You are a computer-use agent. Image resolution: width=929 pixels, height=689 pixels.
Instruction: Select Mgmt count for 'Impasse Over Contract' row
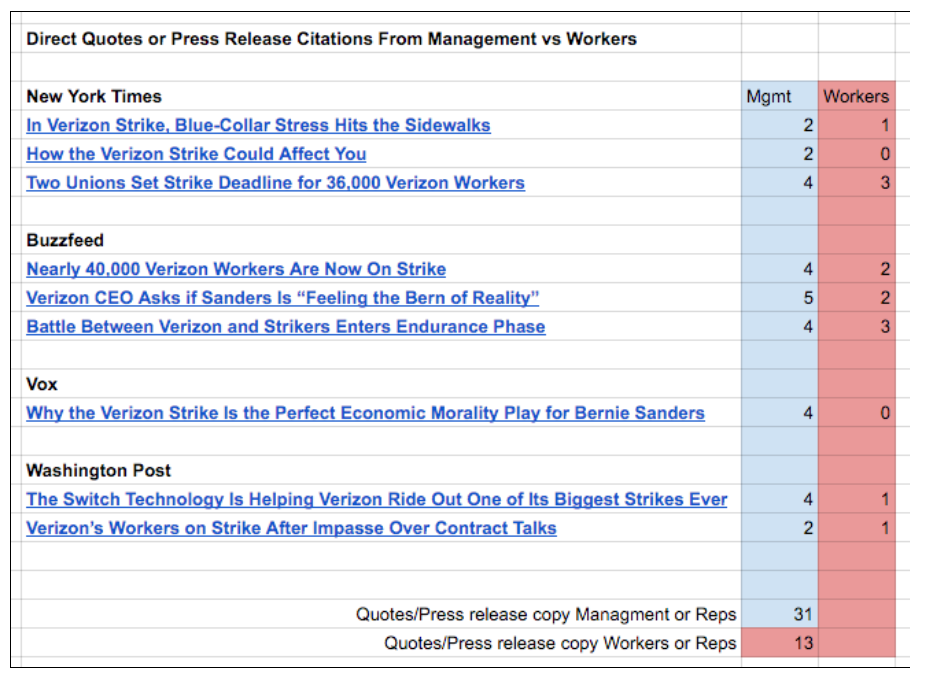pyautogui.click(x=780, y=528)
